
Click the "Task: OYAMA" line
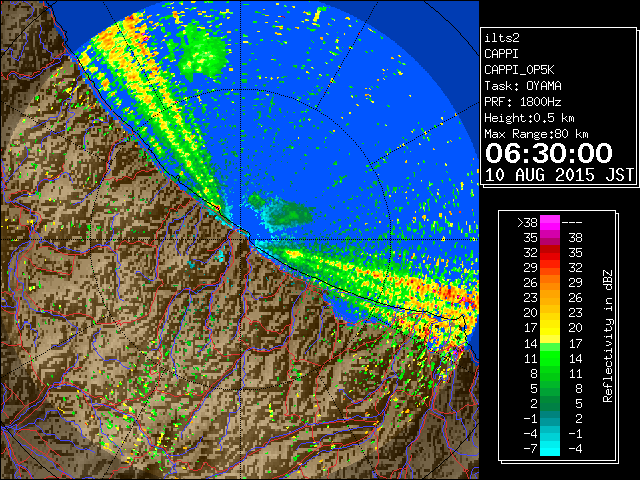pyautogui.click(x=523, y=86)
